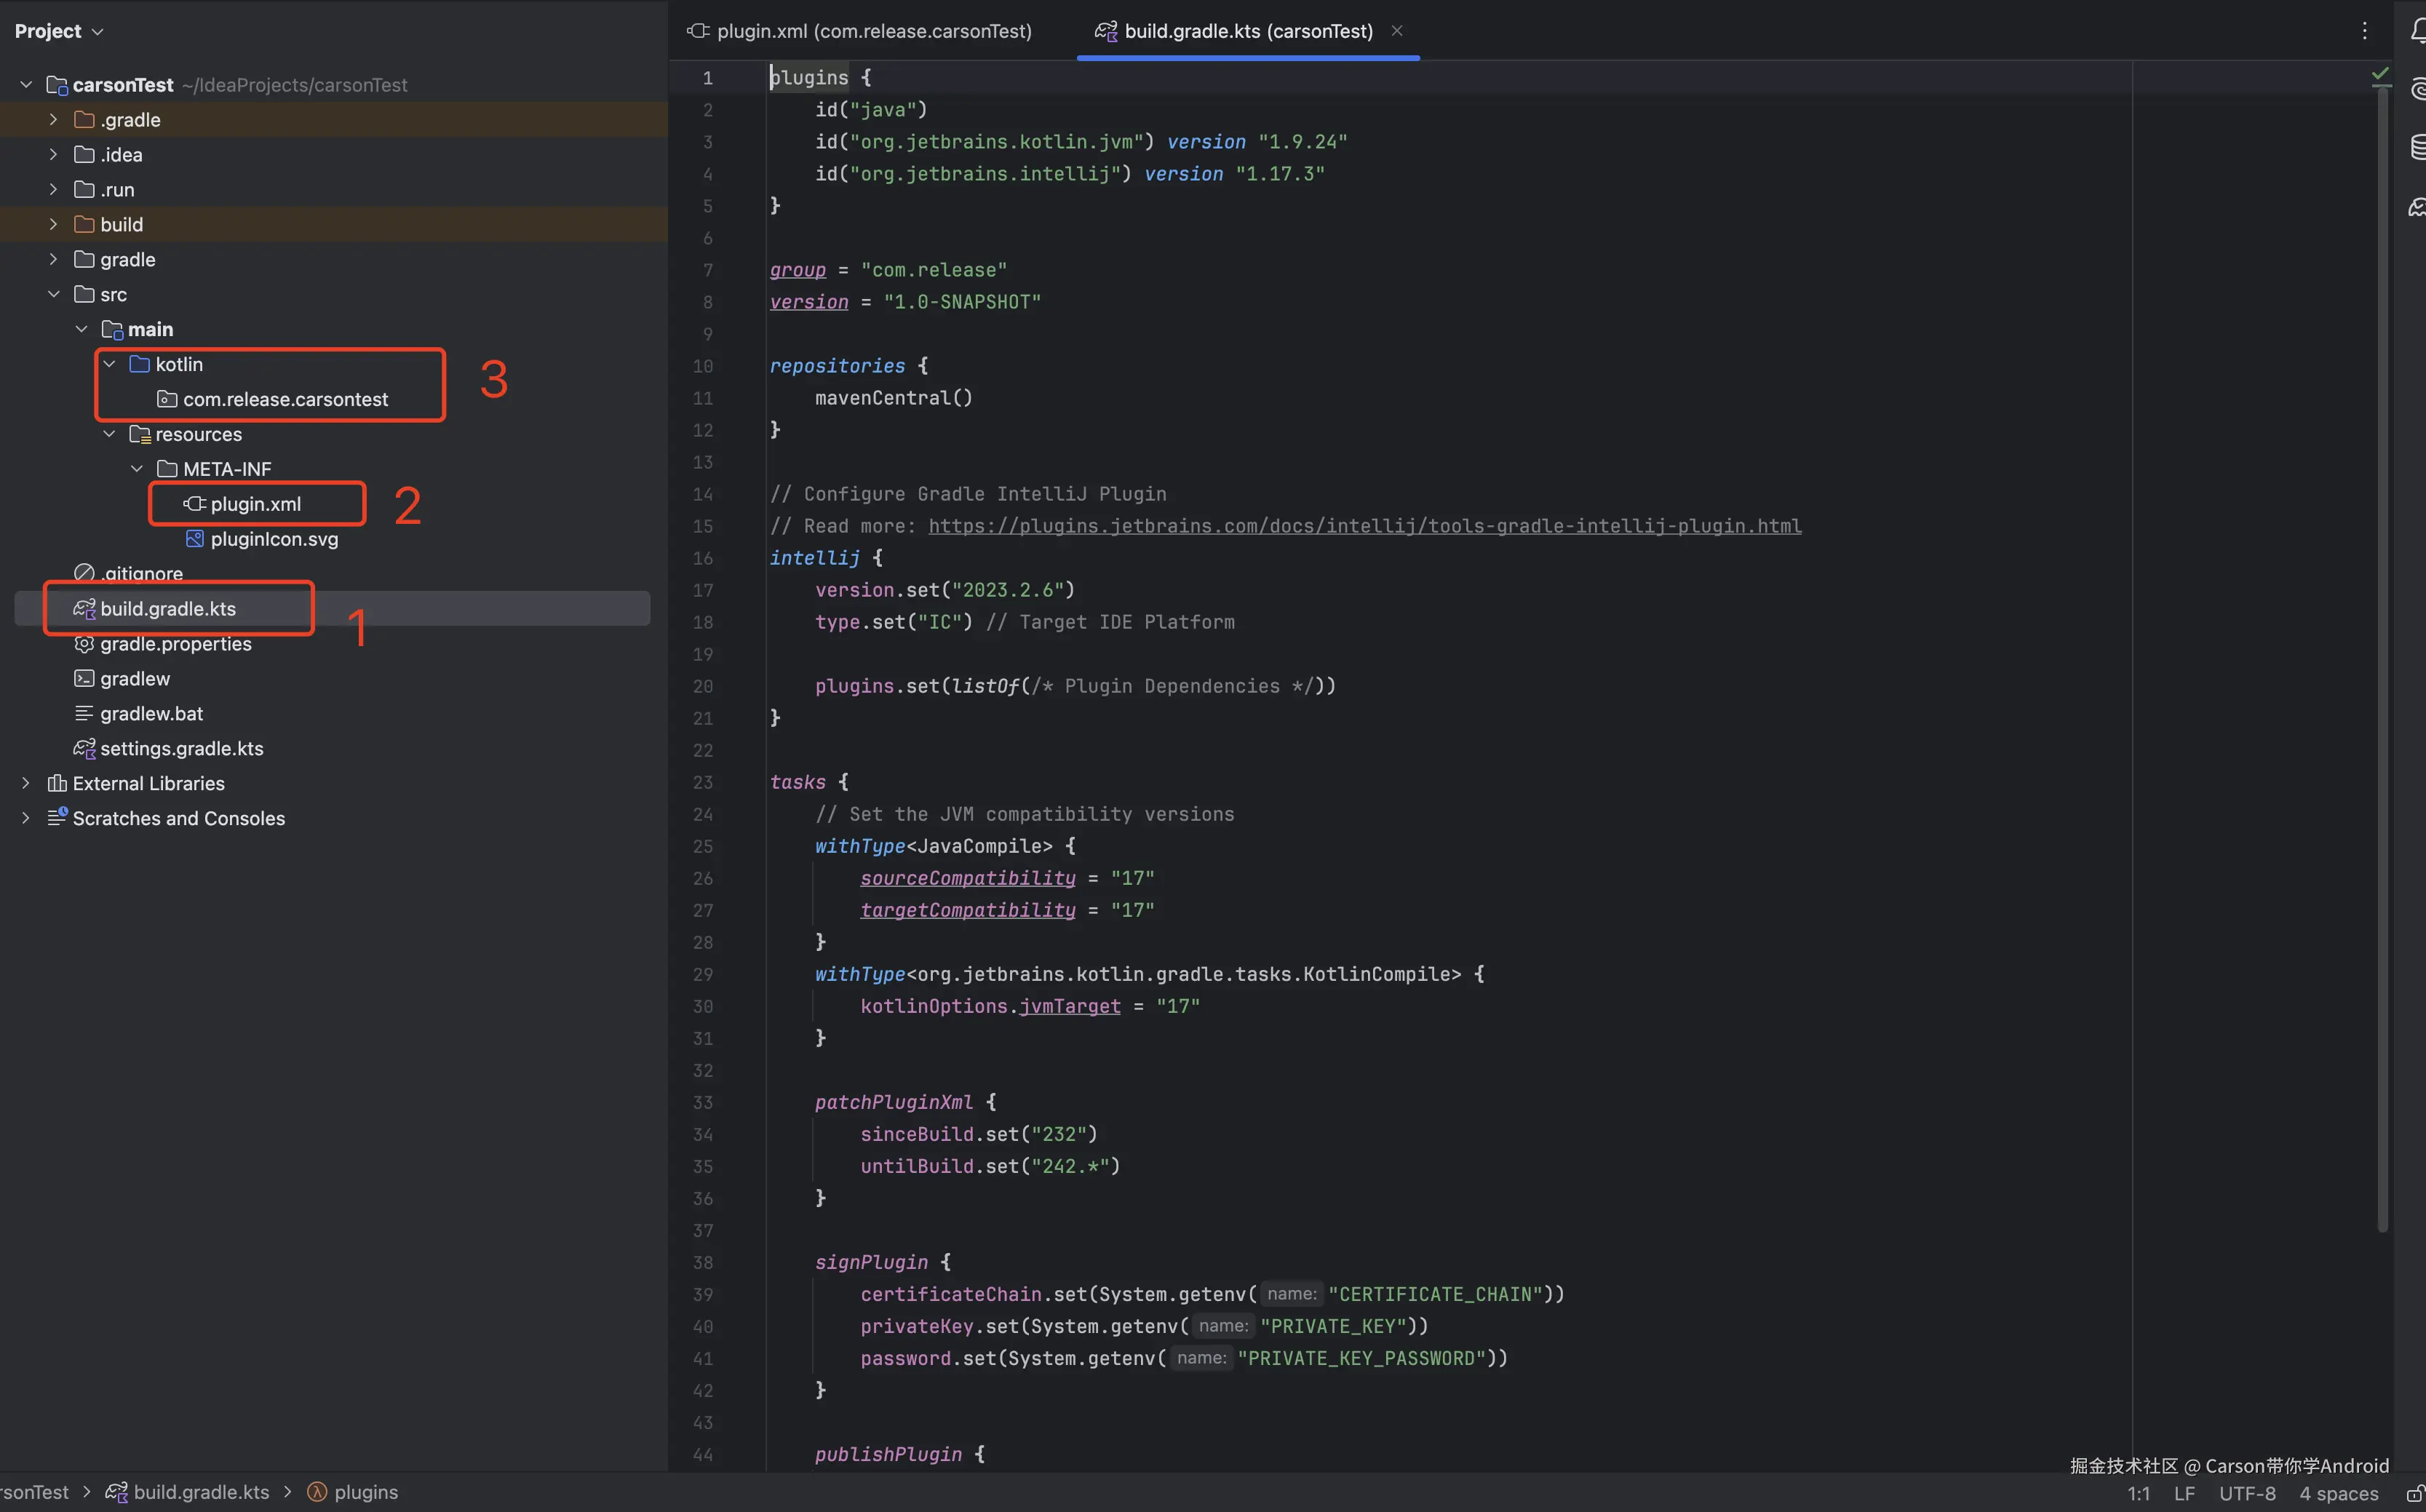Expand External Libraries node
Viewport: 2426px width, 1512px height.
26,783
